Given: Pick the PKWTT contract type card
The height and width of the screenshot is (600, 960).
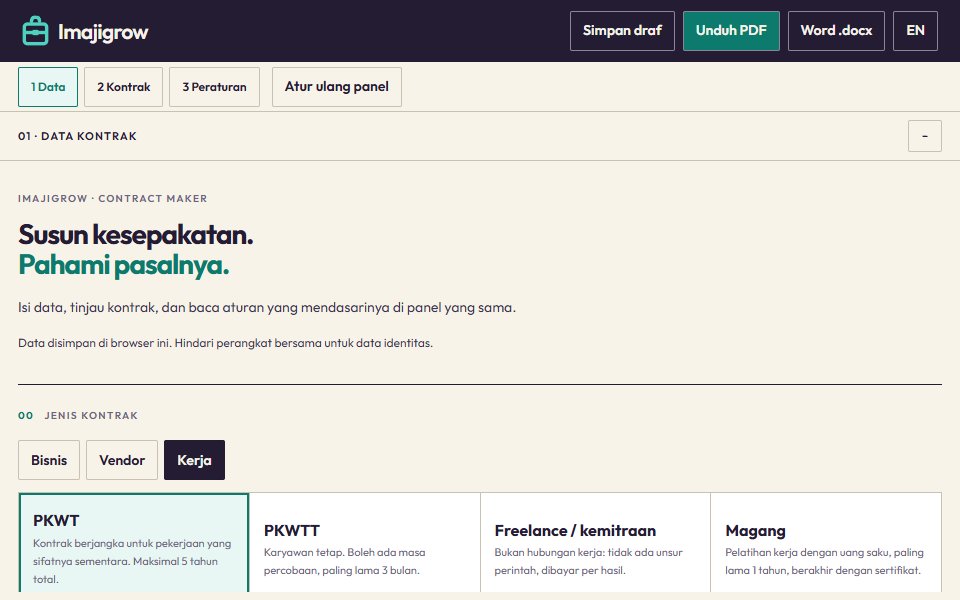Looking at the screenshot, I should coord(365,542).
